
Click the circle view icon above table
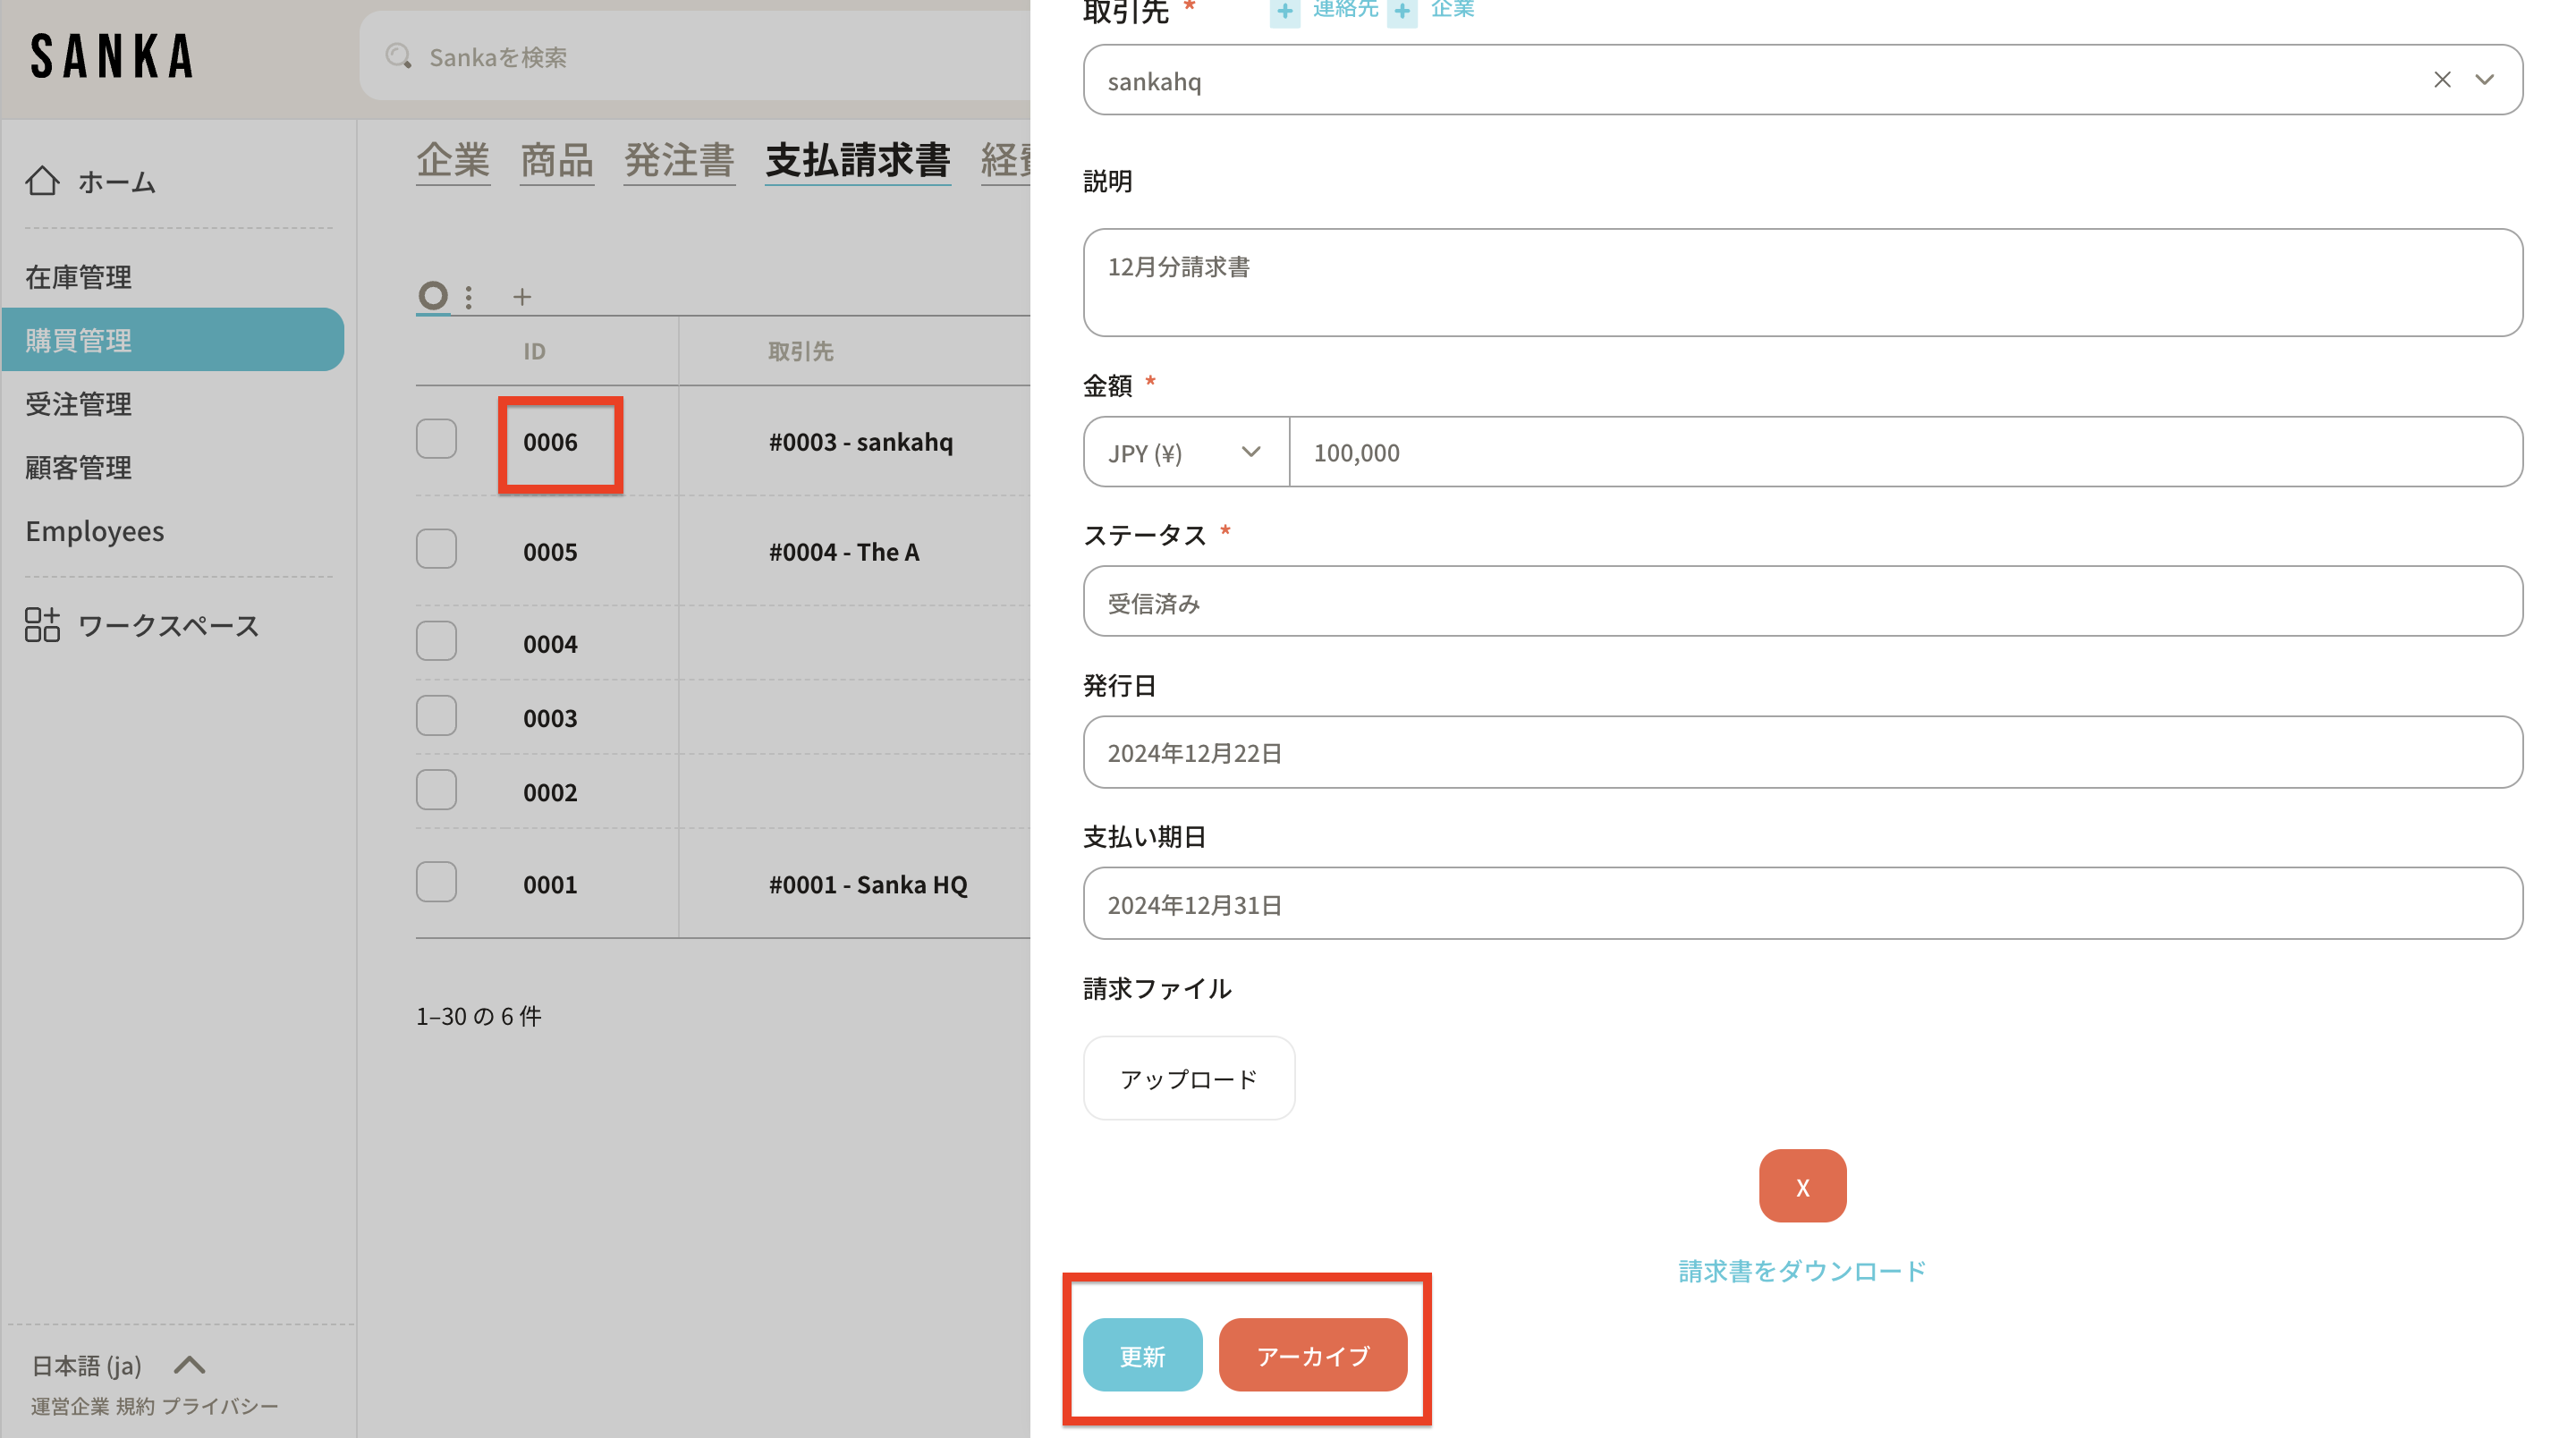click(433, 296)
